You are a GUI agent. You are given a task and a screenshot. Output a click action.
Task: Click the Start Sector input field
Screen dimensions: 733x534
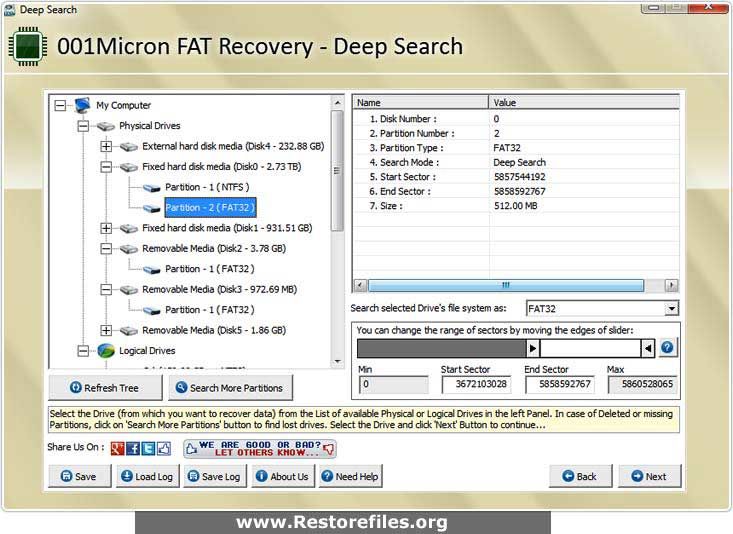[x=476, y=384]
